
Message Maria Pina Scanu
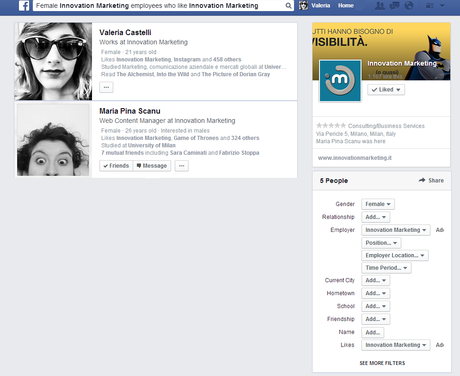[152, 166]
